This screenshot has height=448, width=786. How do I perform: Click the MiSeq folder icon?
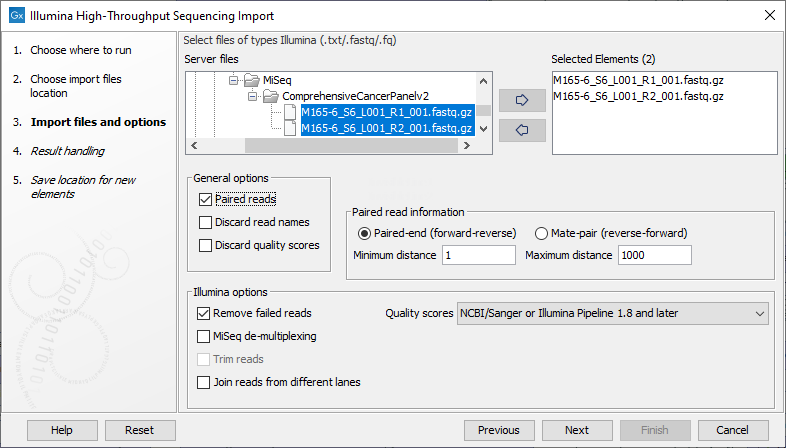click(x=252, y=80)
